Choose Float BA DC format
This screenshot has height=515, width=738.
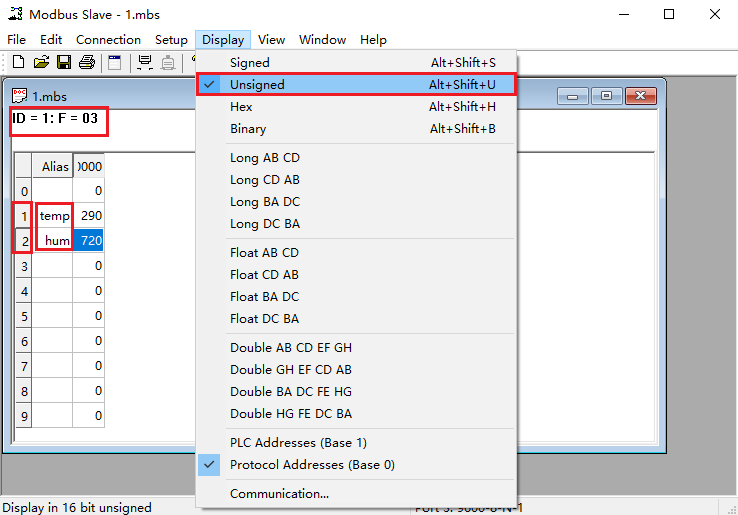(356, 297)
